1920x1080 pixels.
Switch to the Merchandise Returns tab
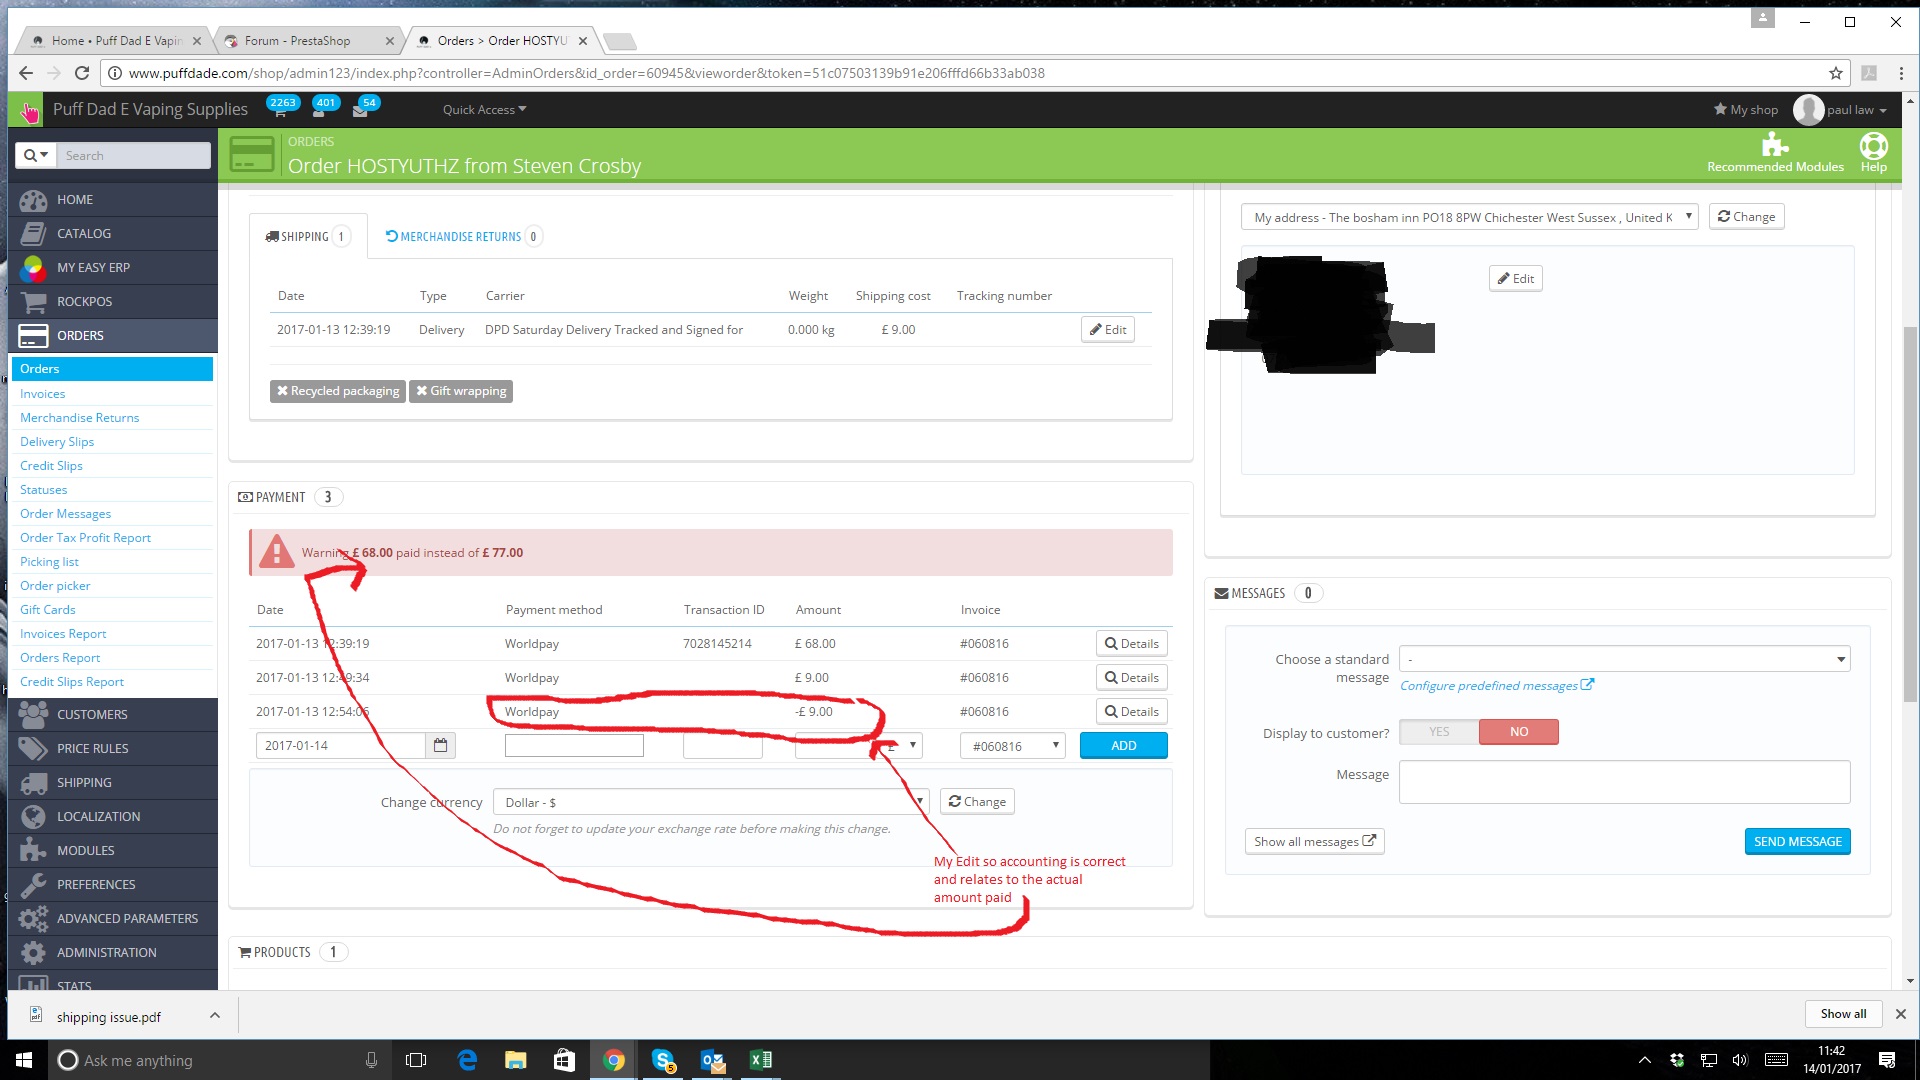tap(460, 237)
